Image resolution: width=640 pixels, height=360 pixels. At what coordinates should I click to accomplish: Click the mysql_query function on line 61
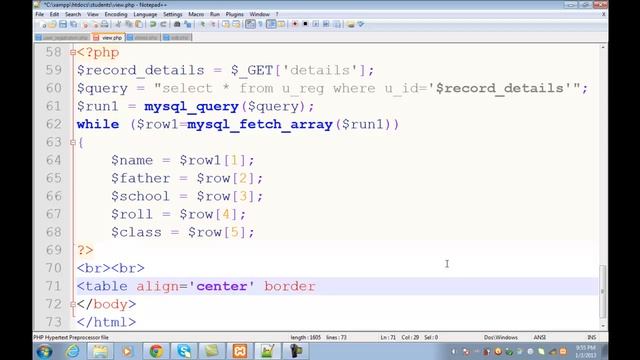(191, 107)
